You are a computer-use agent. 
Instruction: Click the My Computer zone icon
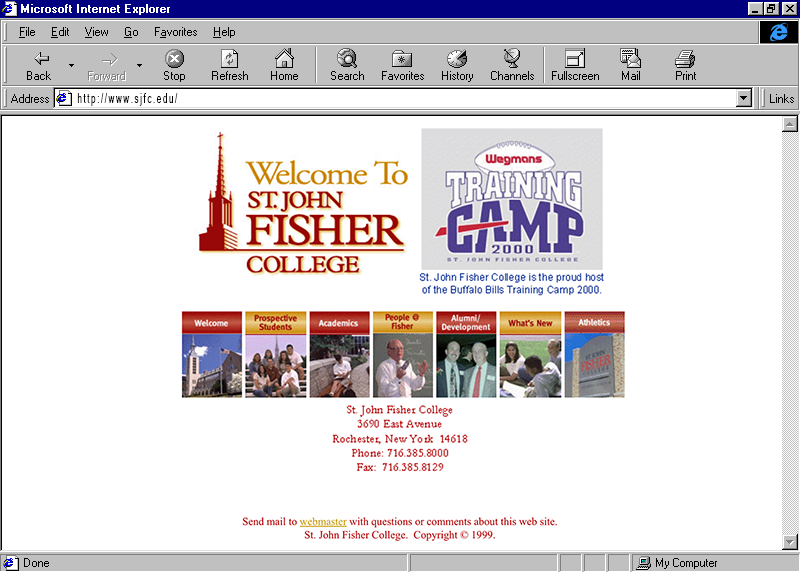[644, 563]
